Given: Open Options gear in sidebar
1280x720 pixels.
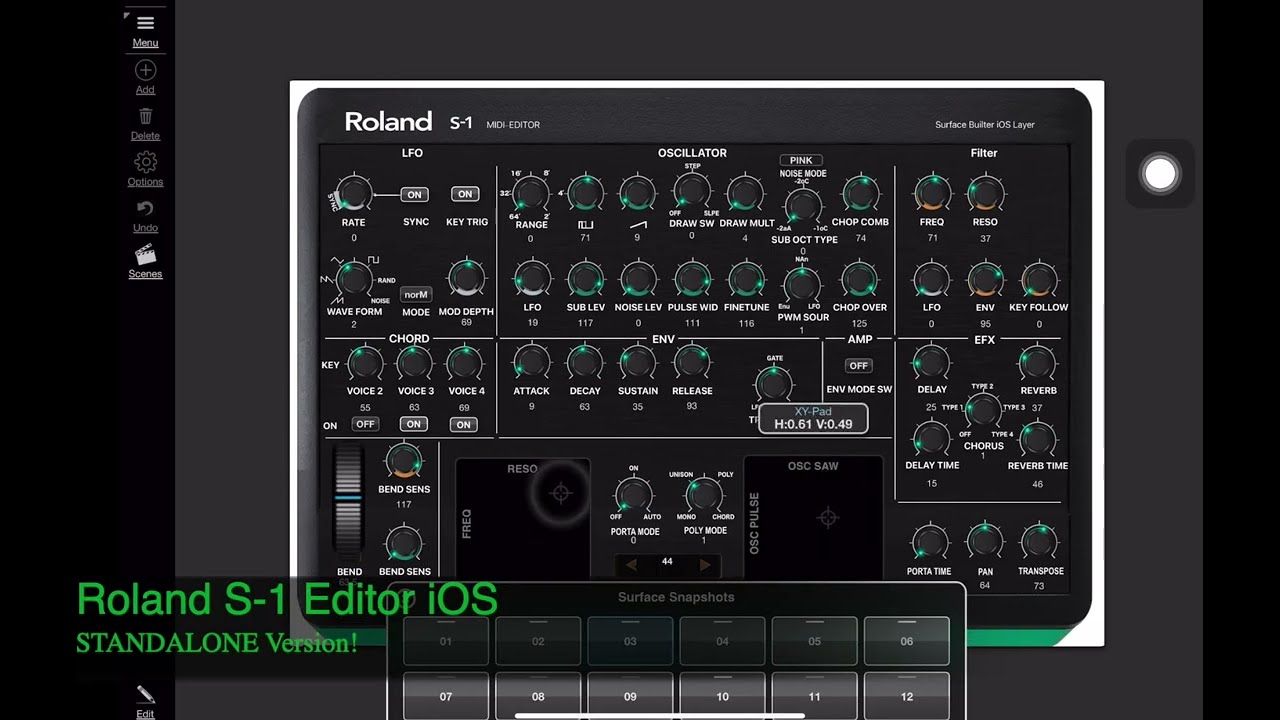Looking at the screenshot, I should 145,162.
